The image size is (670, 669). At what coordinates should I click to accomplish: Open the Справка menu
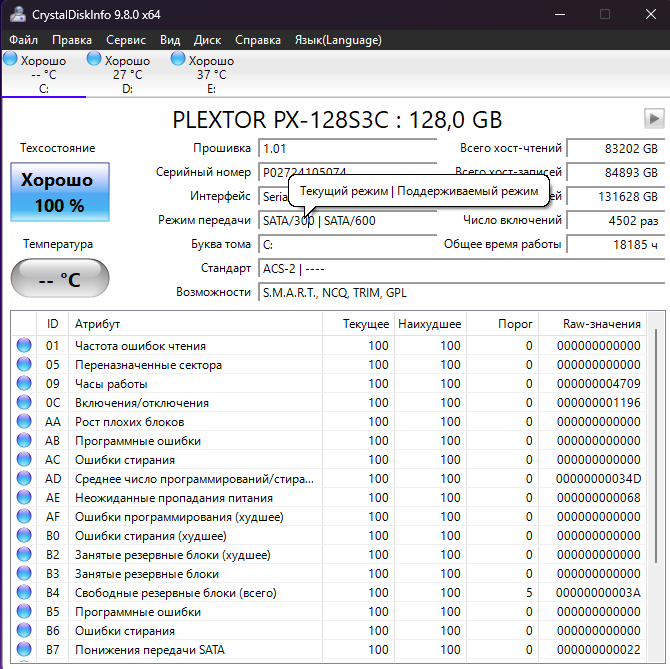tap(258, 40)
